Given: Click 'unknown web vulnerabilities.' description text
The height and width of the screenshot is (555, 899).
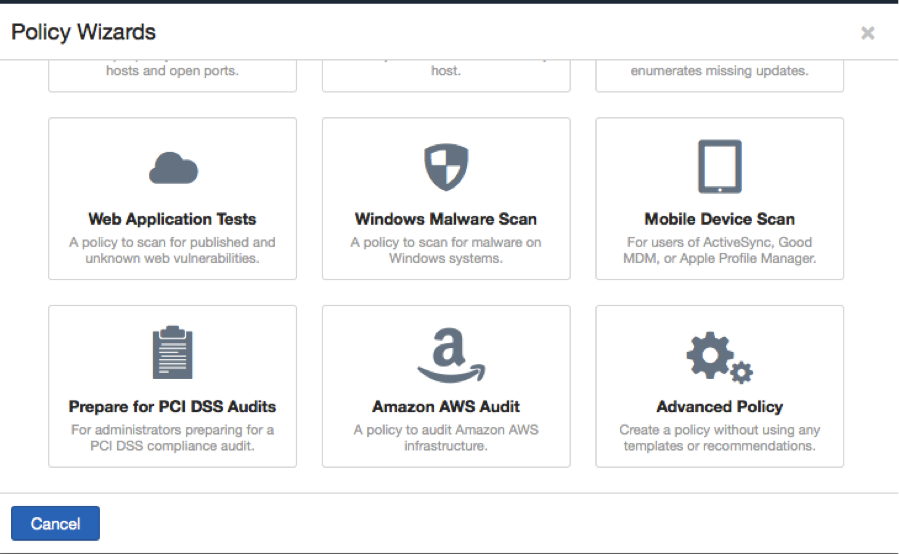Looking at the screenshot, I should click(172, 259).
